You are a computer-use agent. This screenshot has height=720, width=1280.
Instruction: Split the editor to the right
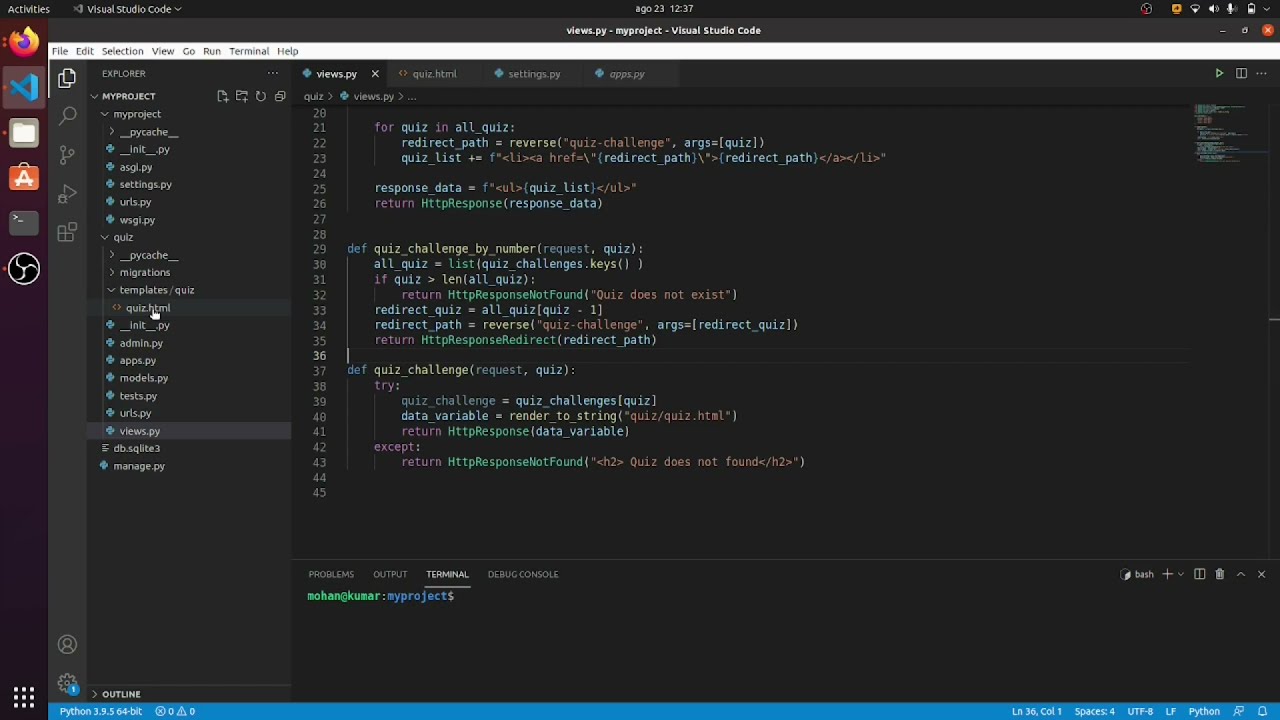pyautogui.click(x=1241, y=73)
